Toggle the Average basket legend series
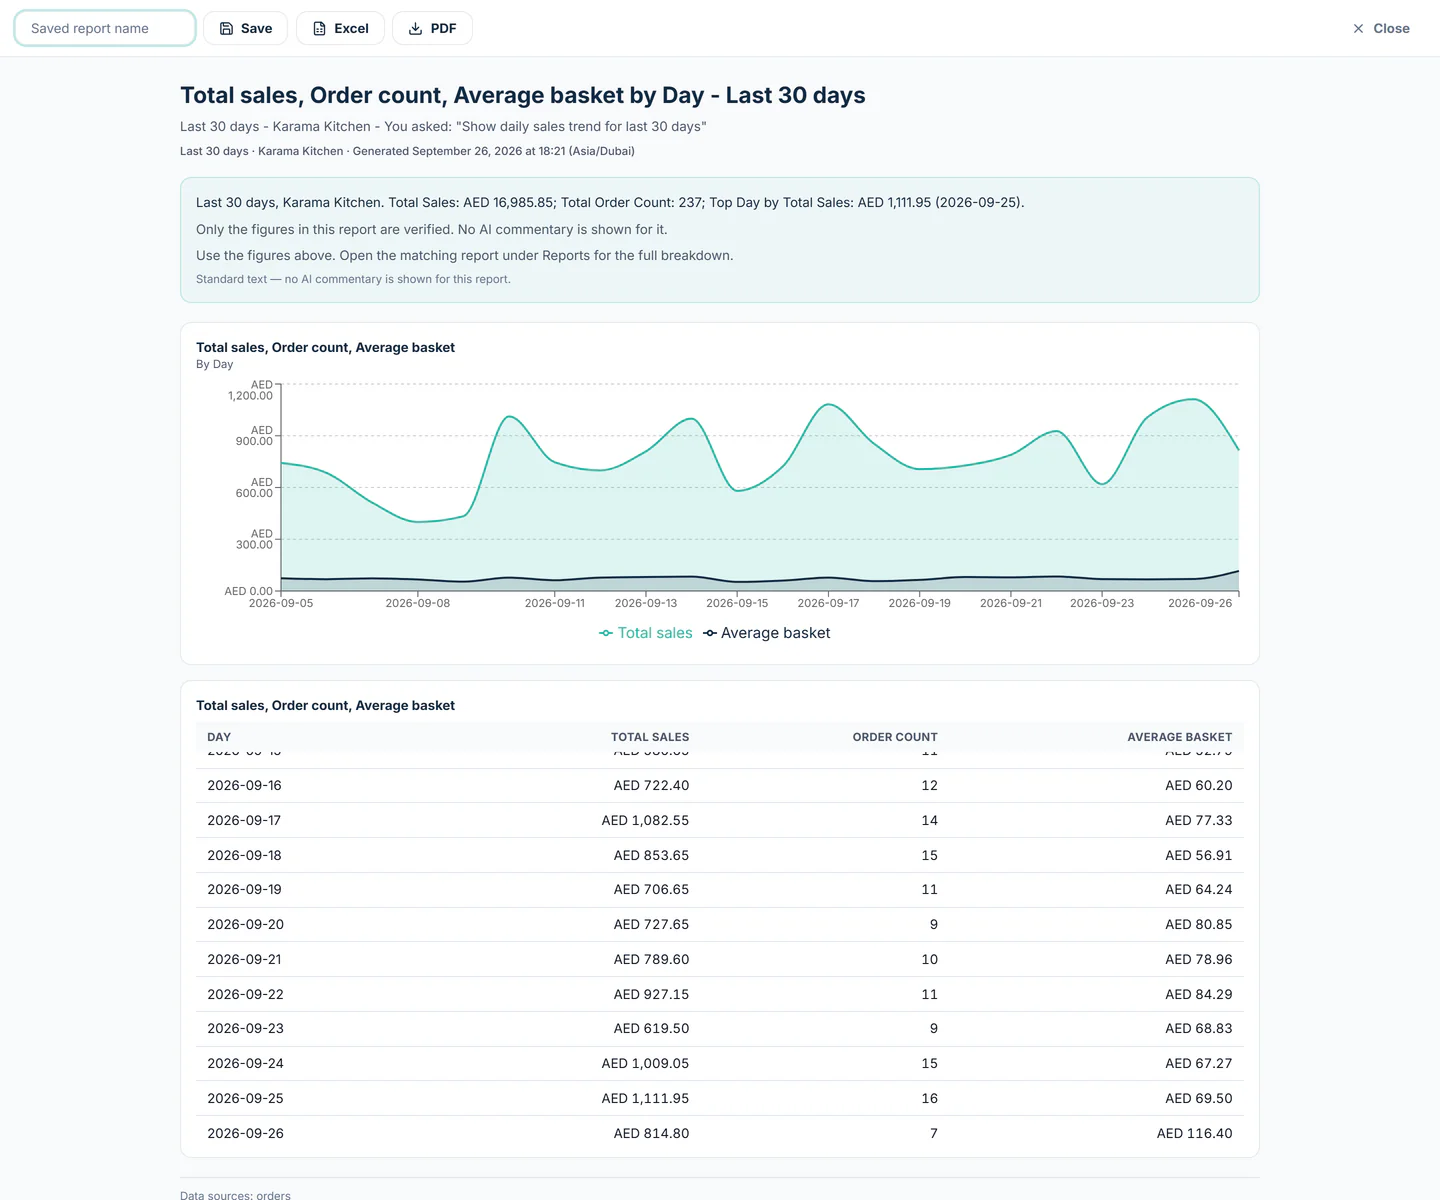This screenshot has height=1200, width=1440. click(x=767, y=633)
